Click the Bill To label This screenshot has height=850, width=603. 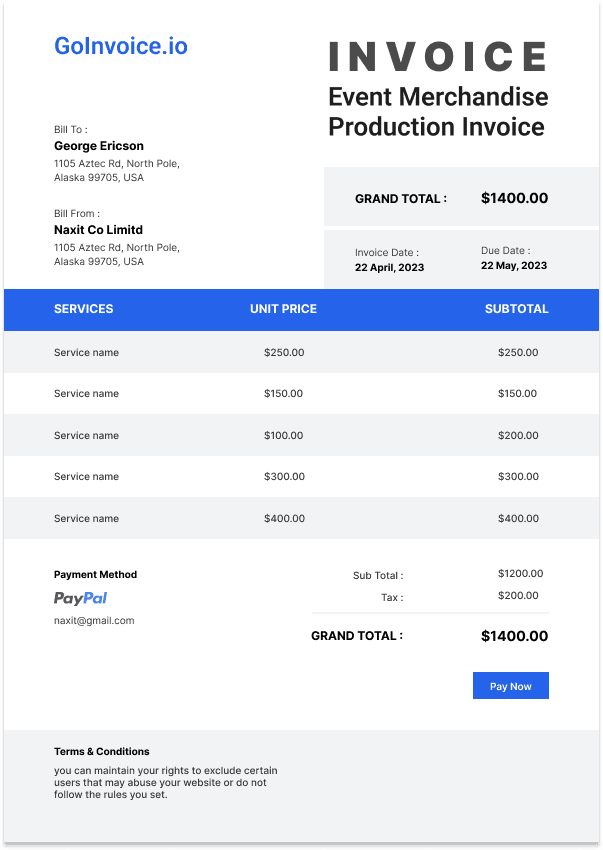click(x=70, y=130)
